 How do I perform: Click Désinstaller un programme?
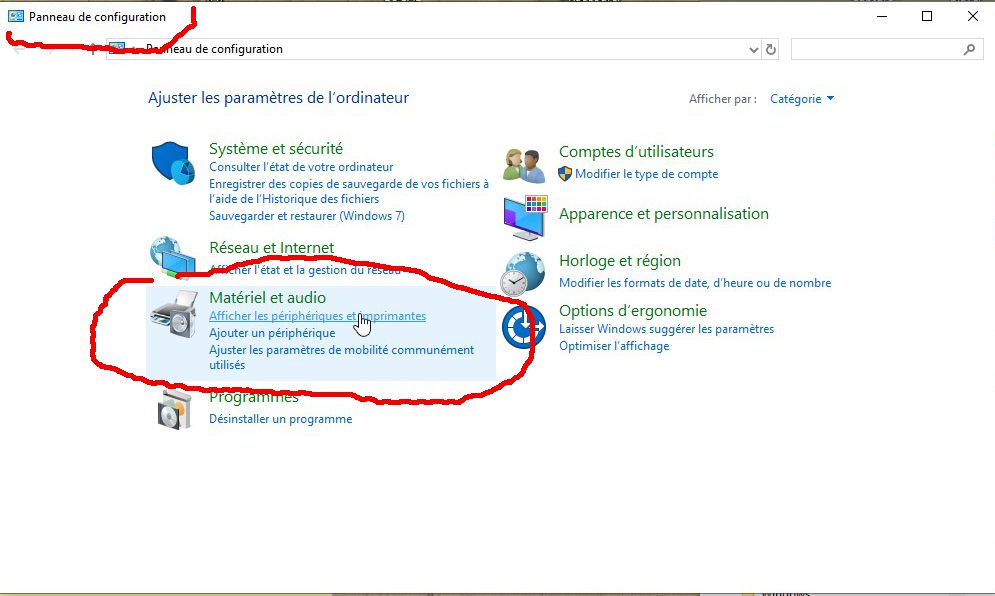click(x=280, y=419)
